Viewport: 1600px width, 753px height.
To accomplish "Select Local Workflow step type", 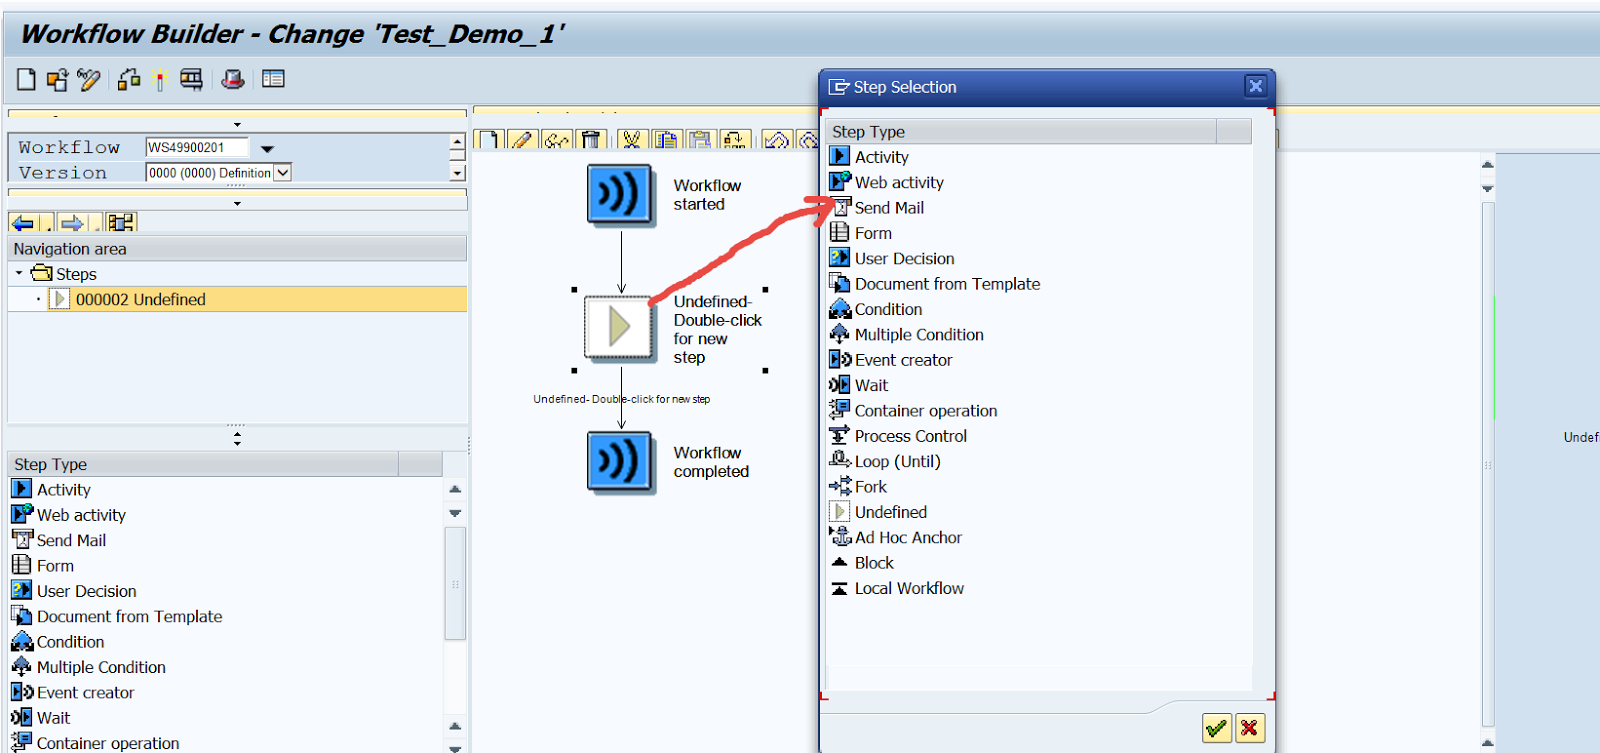I will (x=909, y=588).
